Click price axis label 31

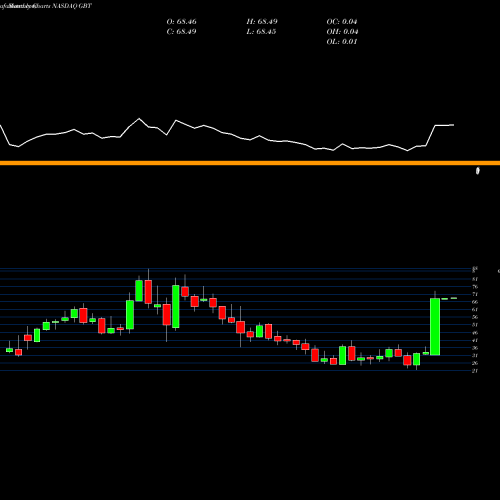point(475,356)
